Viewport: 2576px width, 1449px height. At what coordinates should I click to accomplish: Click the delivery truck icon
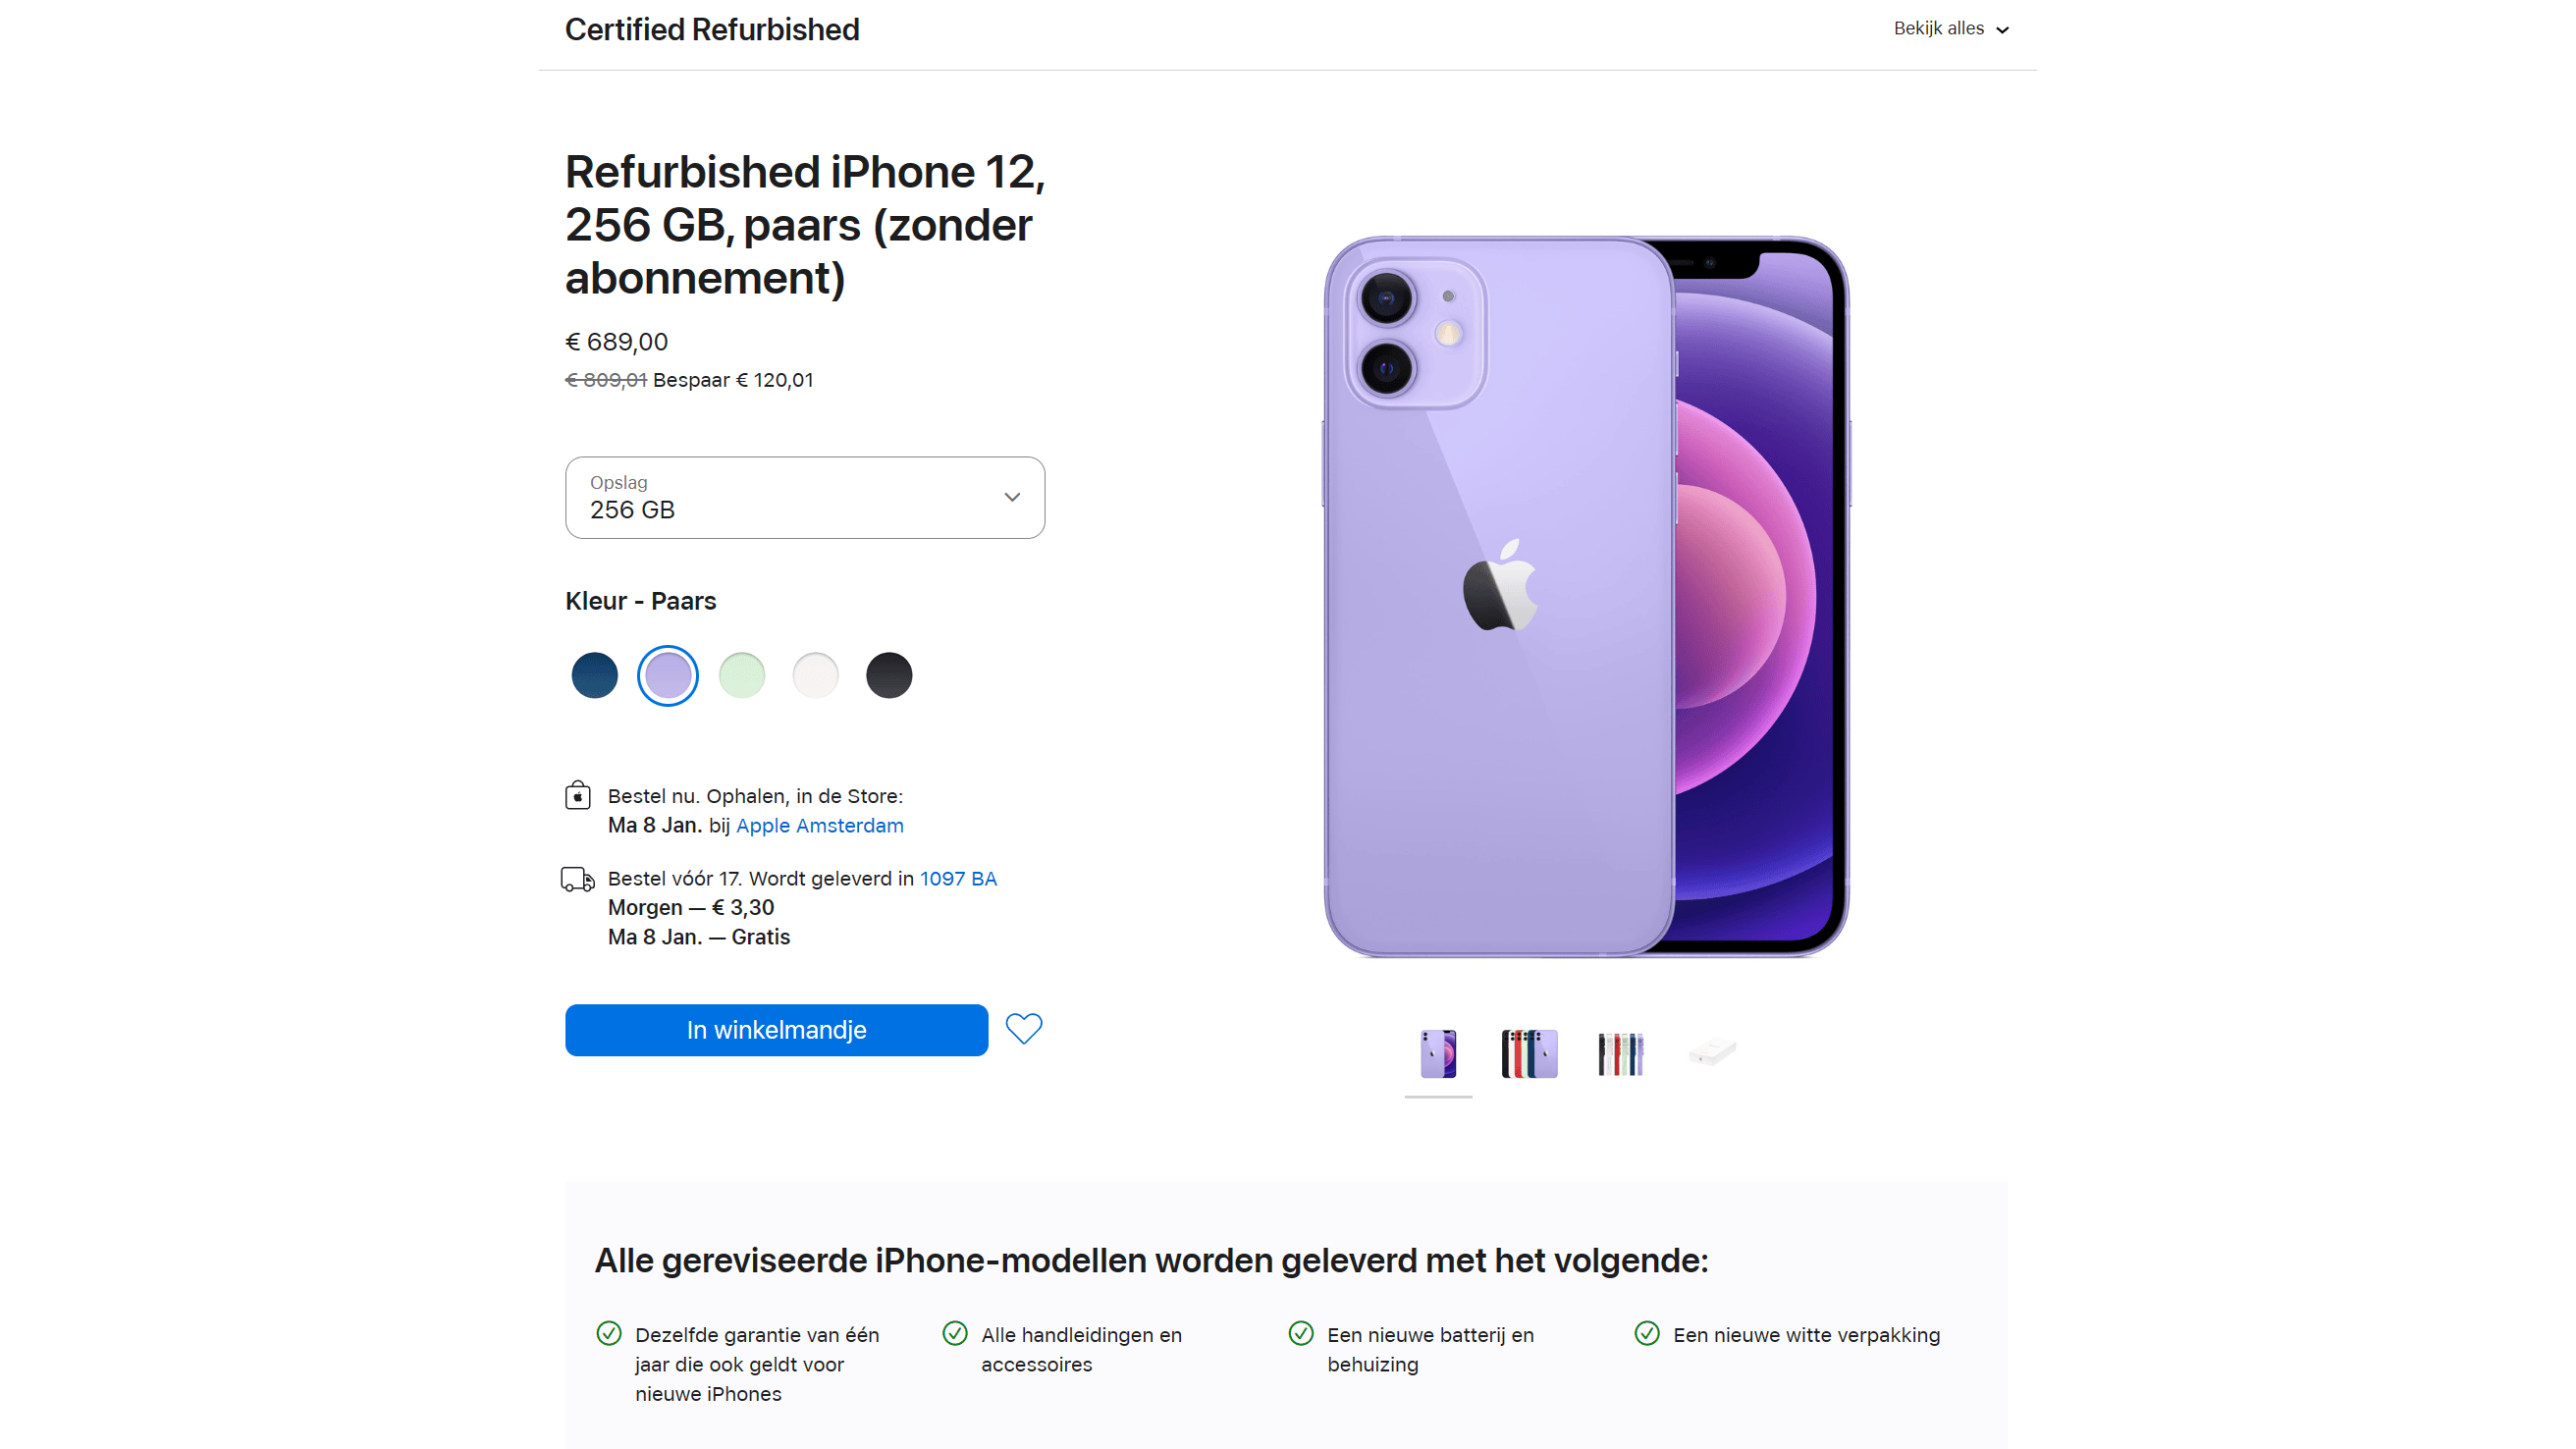(x=578, y=879)
